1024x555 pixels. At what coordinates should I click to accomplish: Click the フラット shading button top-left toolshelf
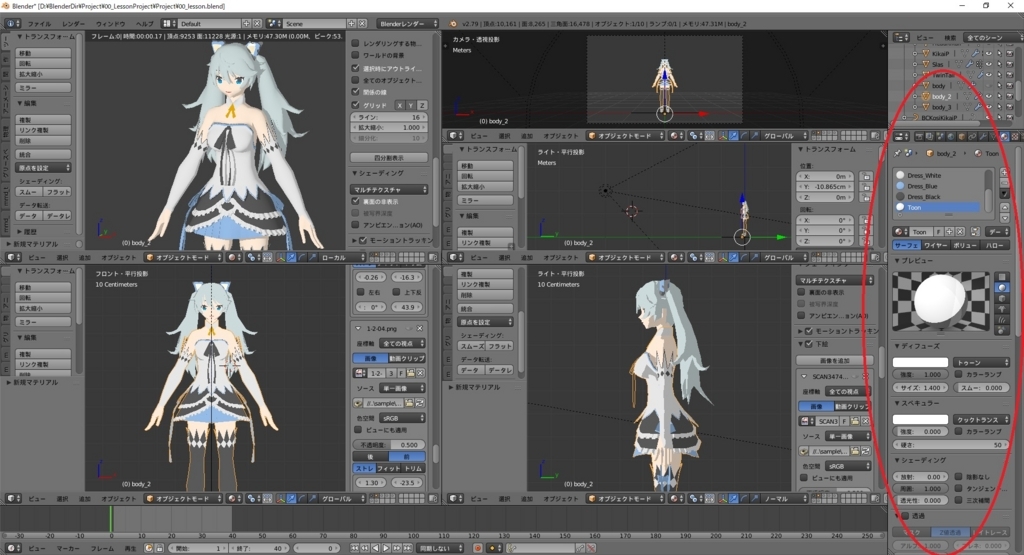click(x=58, y=192)
